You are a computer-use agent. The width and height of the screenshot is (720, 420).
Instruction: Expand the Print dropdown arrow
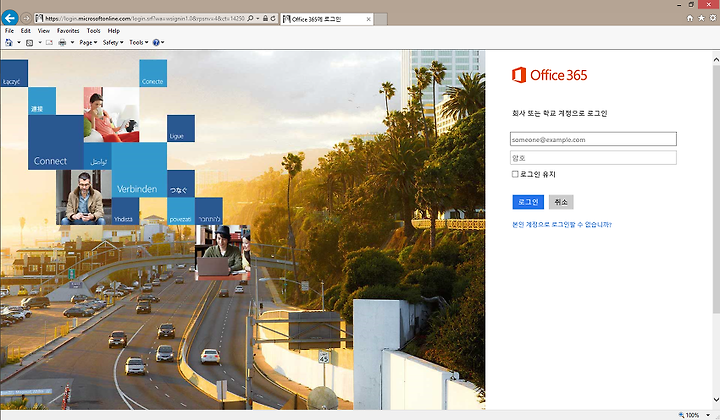(72, 42)
